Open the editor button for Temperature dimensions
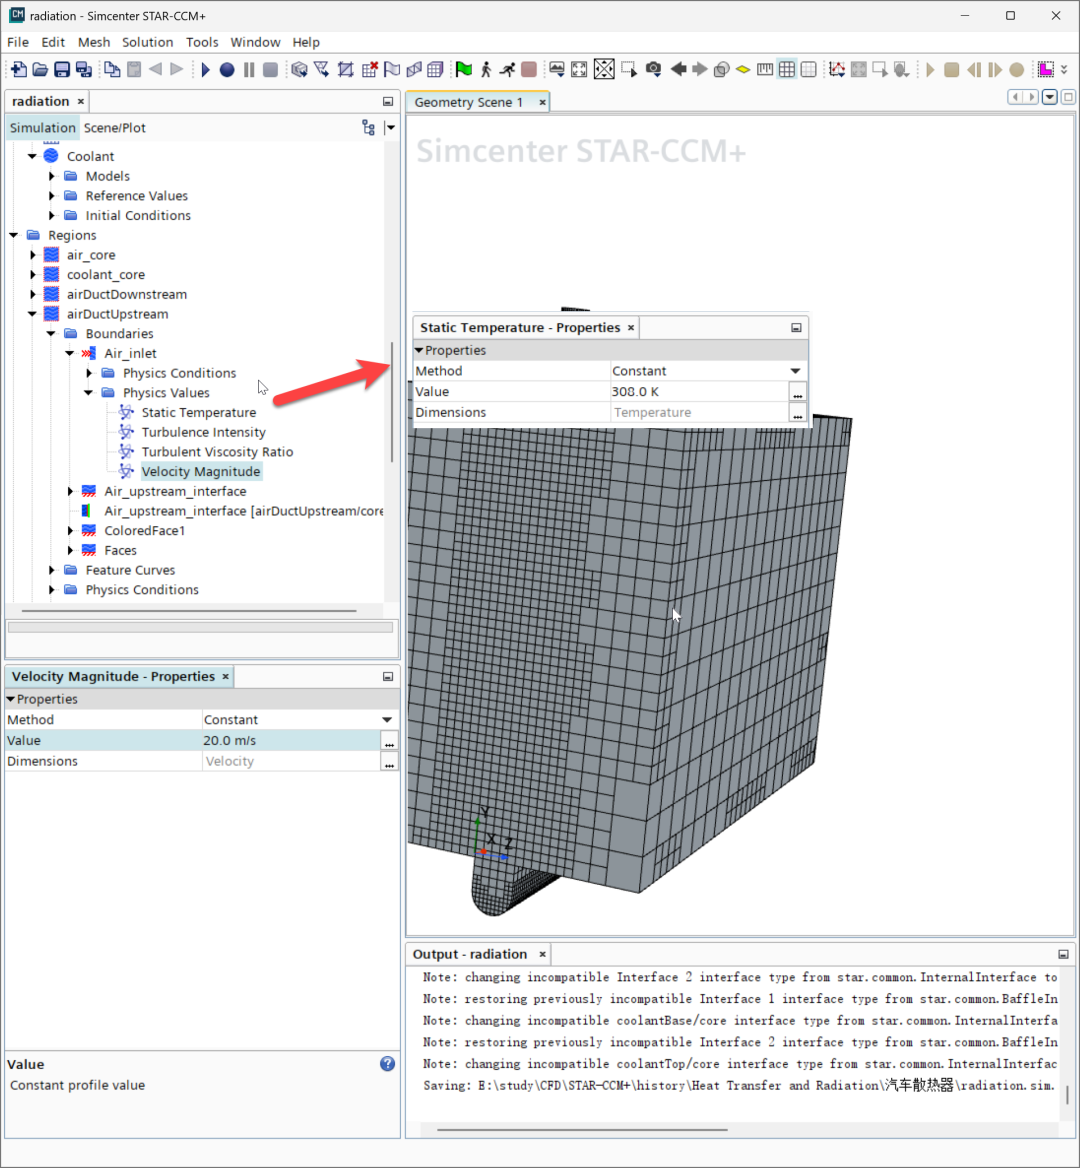 click(x=798, y=413)
